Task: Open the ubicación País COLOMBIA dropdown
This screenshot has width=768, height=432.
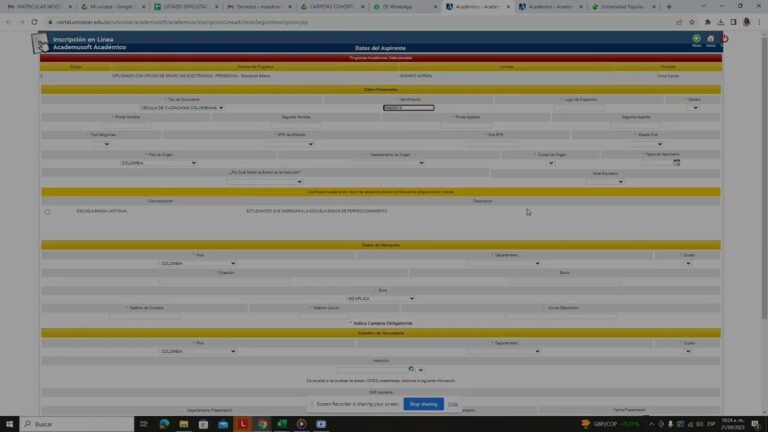Action: 198,264
